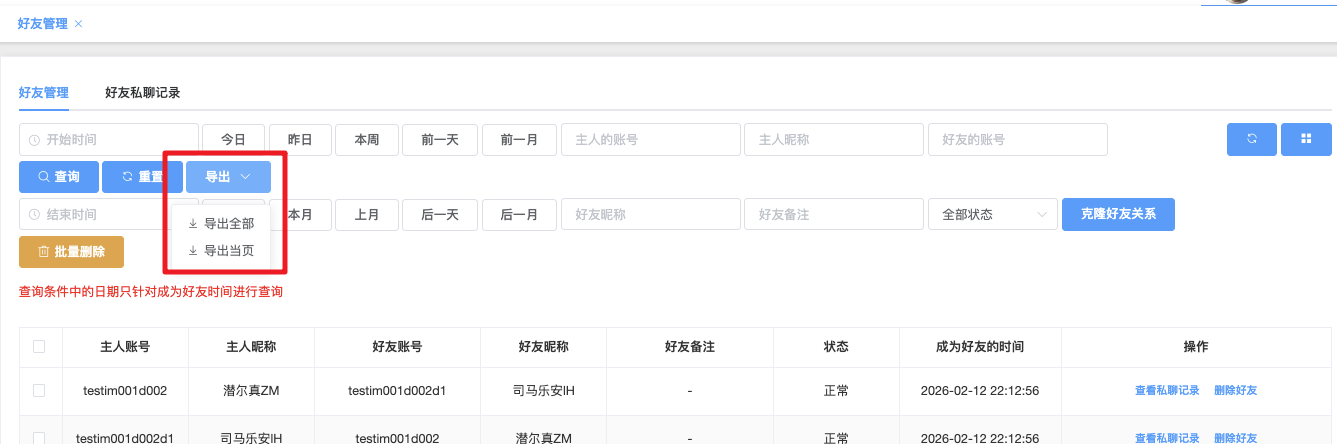Click 查看私聊记录 link in first row

tap(1166, 391)
